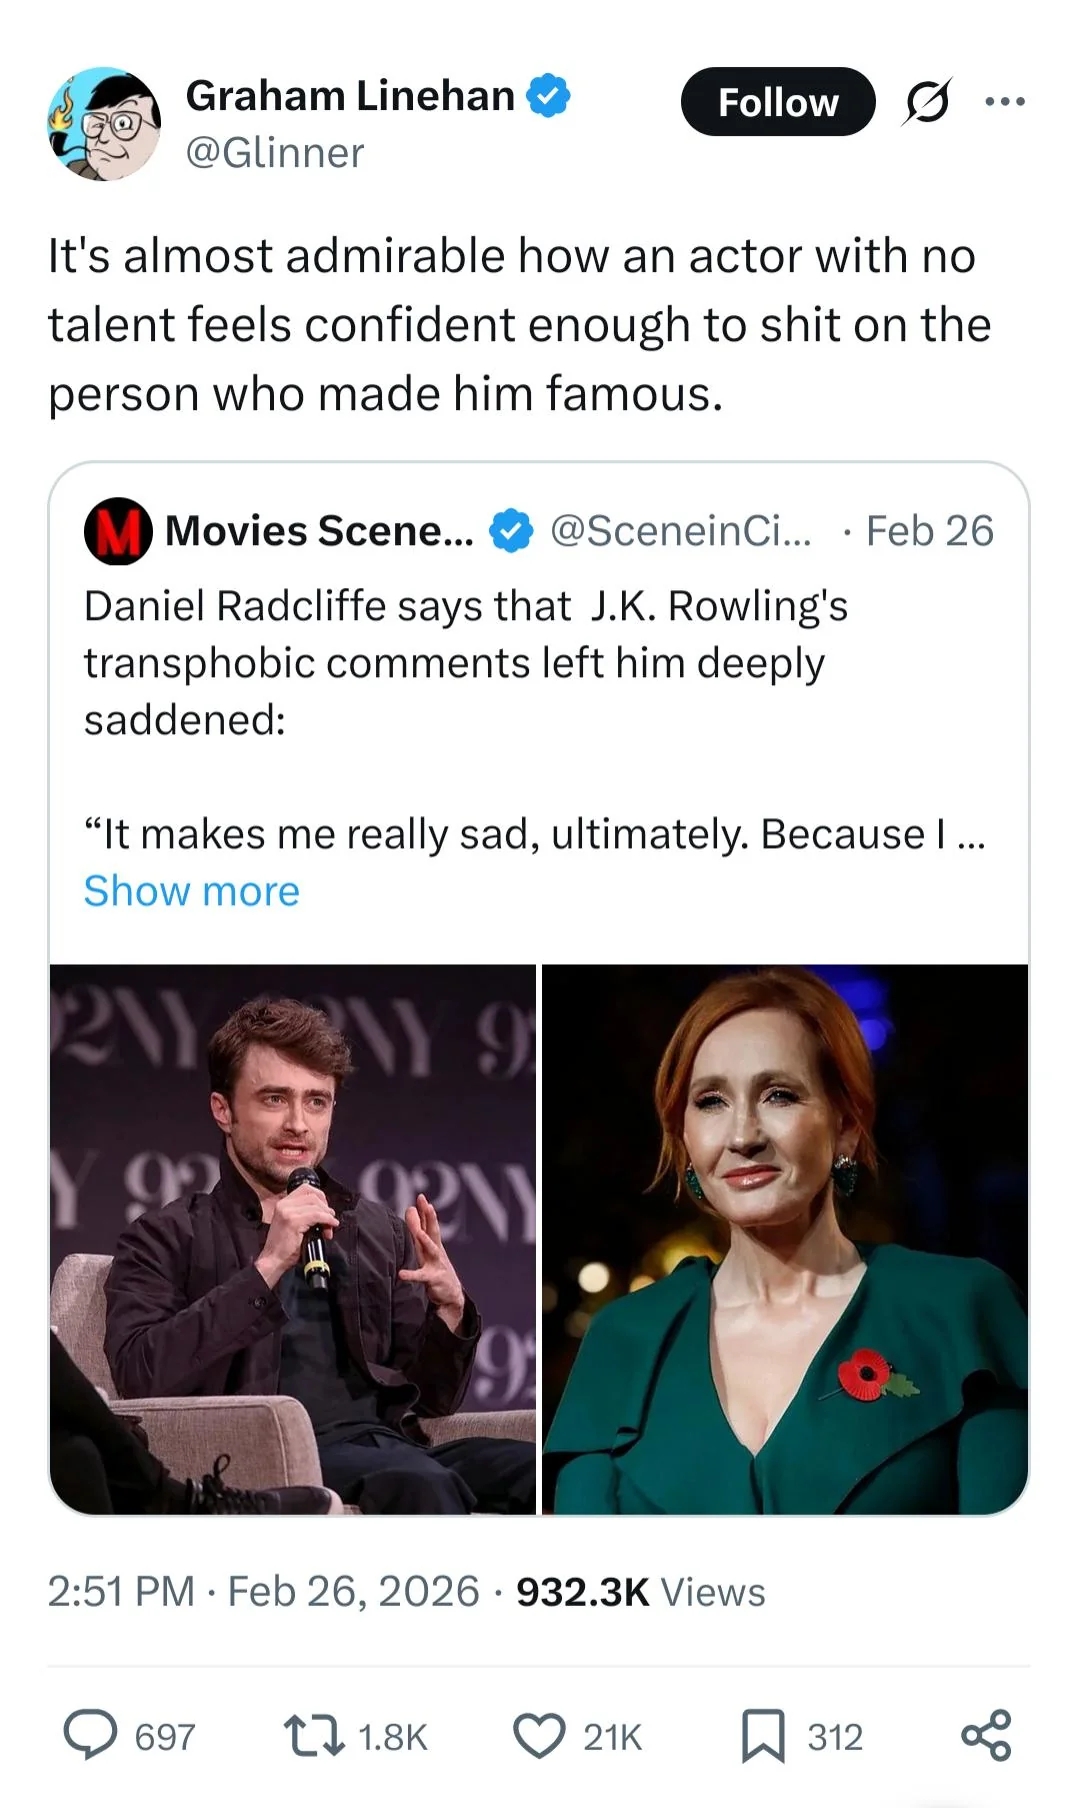Click the repost arrows icon
Image resolution: width=1079 pixels, height=1808 pixels.
coord(314,1735)
